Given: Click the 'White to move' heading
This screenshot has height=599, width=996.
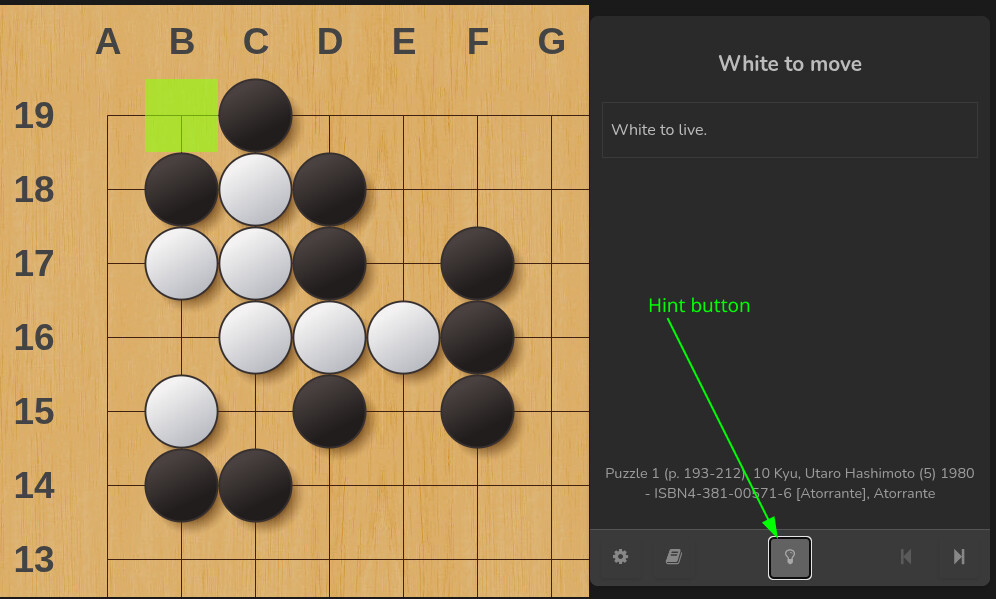Looking at the screenshot, I should pos(790,64).
